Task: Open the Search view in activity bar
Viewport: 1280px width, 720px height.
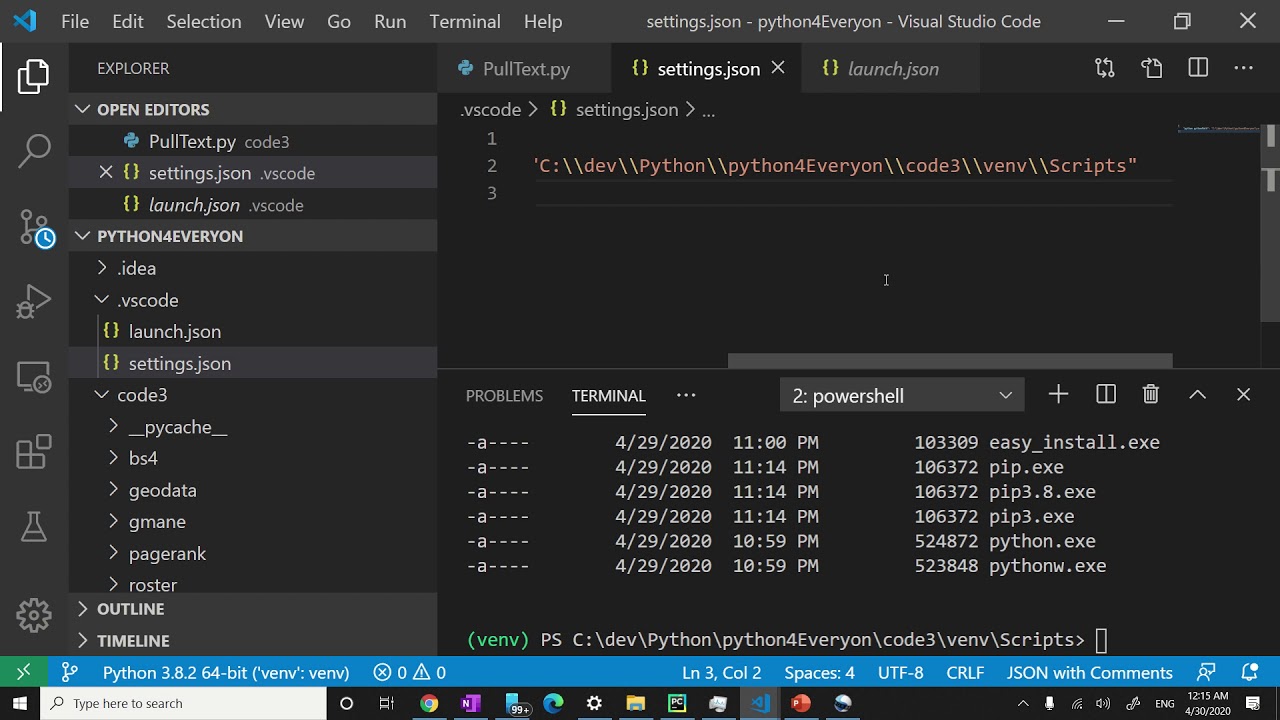Action: pos(34,152)
